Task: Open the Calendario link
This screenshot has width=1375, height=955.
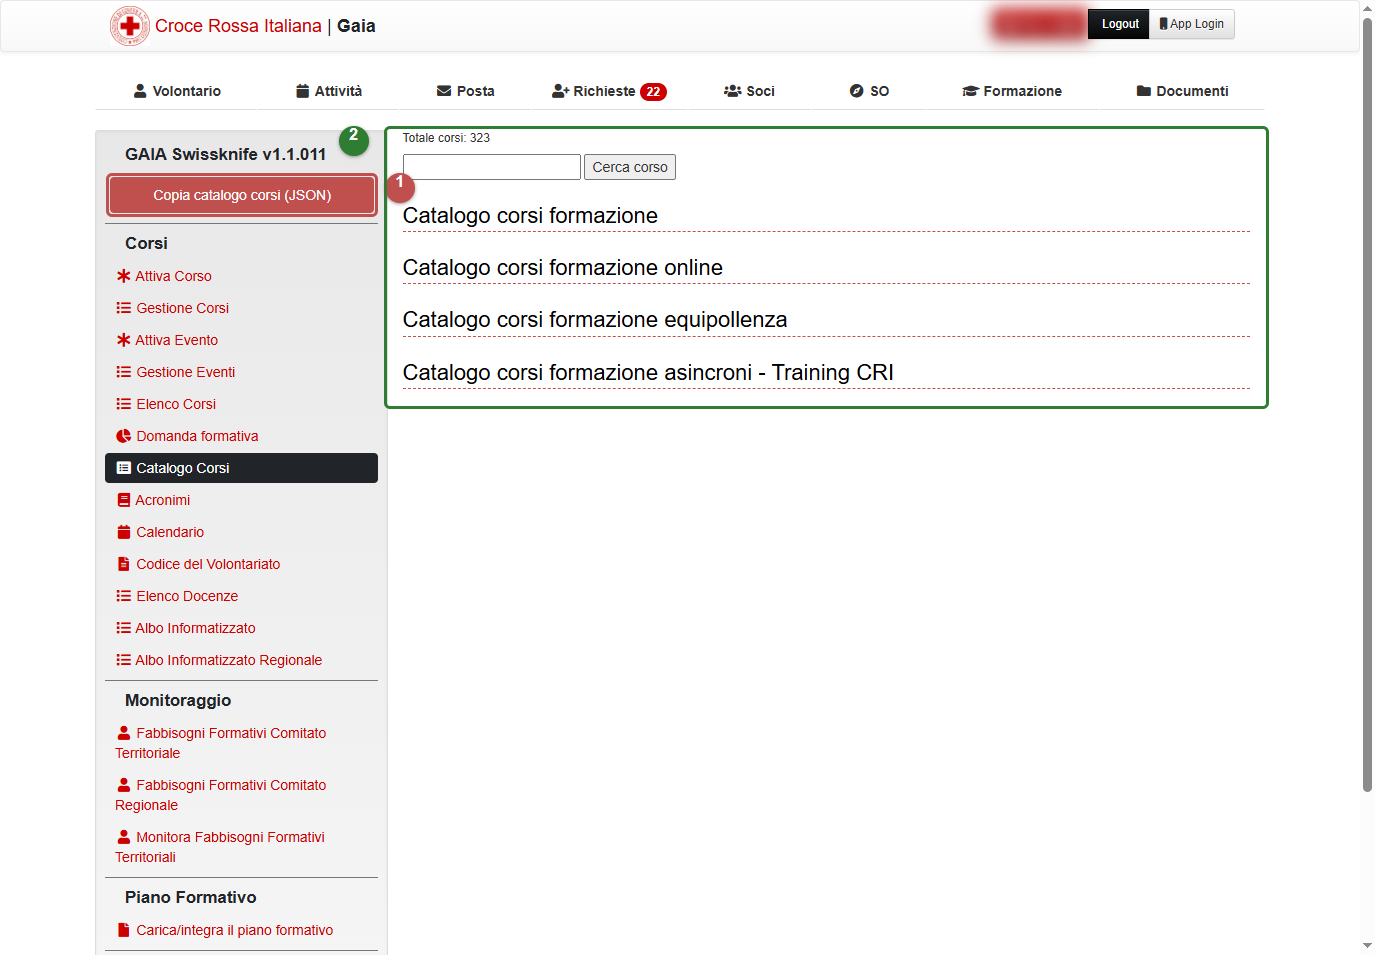Action: 170,532
